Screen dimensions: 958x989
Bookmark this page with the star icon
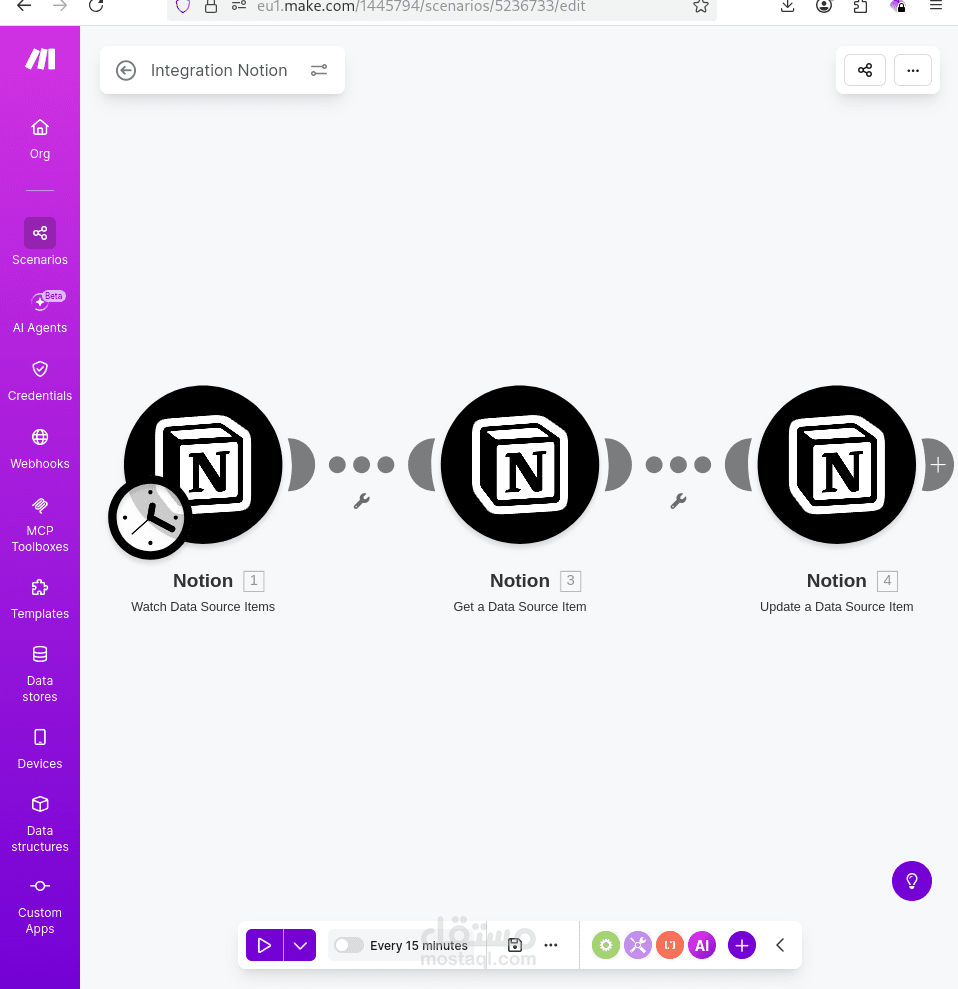click(x=701, y=6)
